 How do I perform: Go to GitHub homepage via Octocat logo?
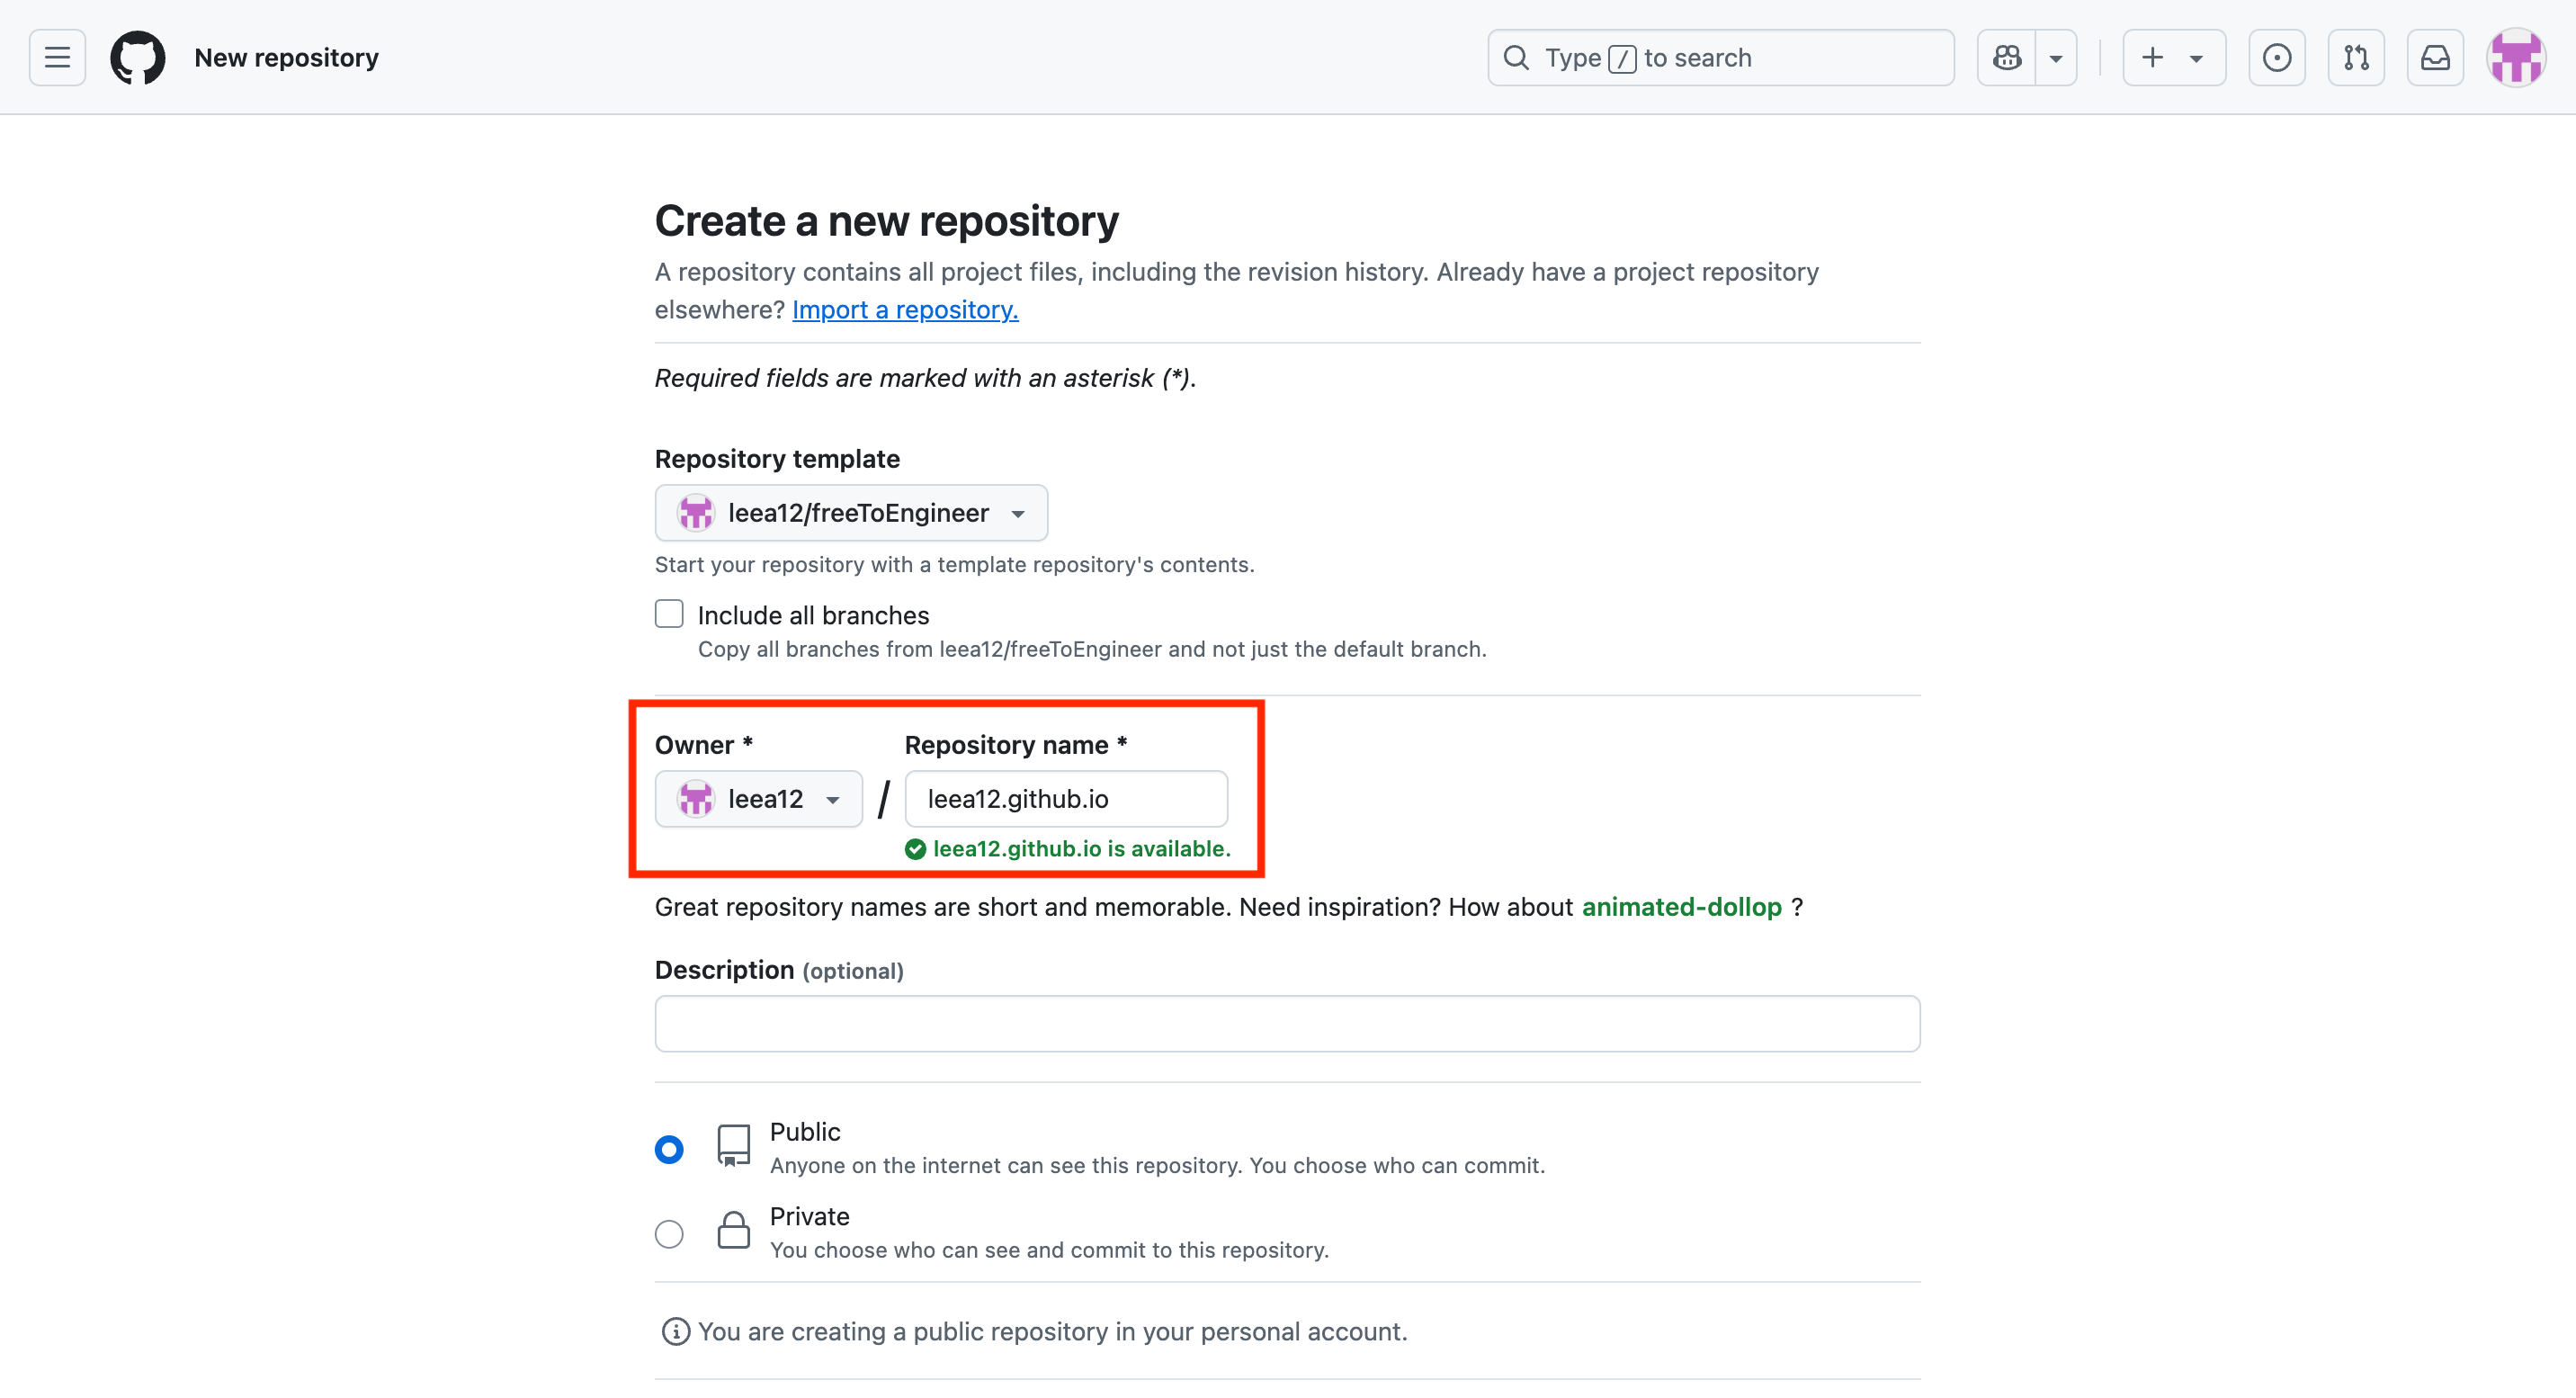[137, 58]
